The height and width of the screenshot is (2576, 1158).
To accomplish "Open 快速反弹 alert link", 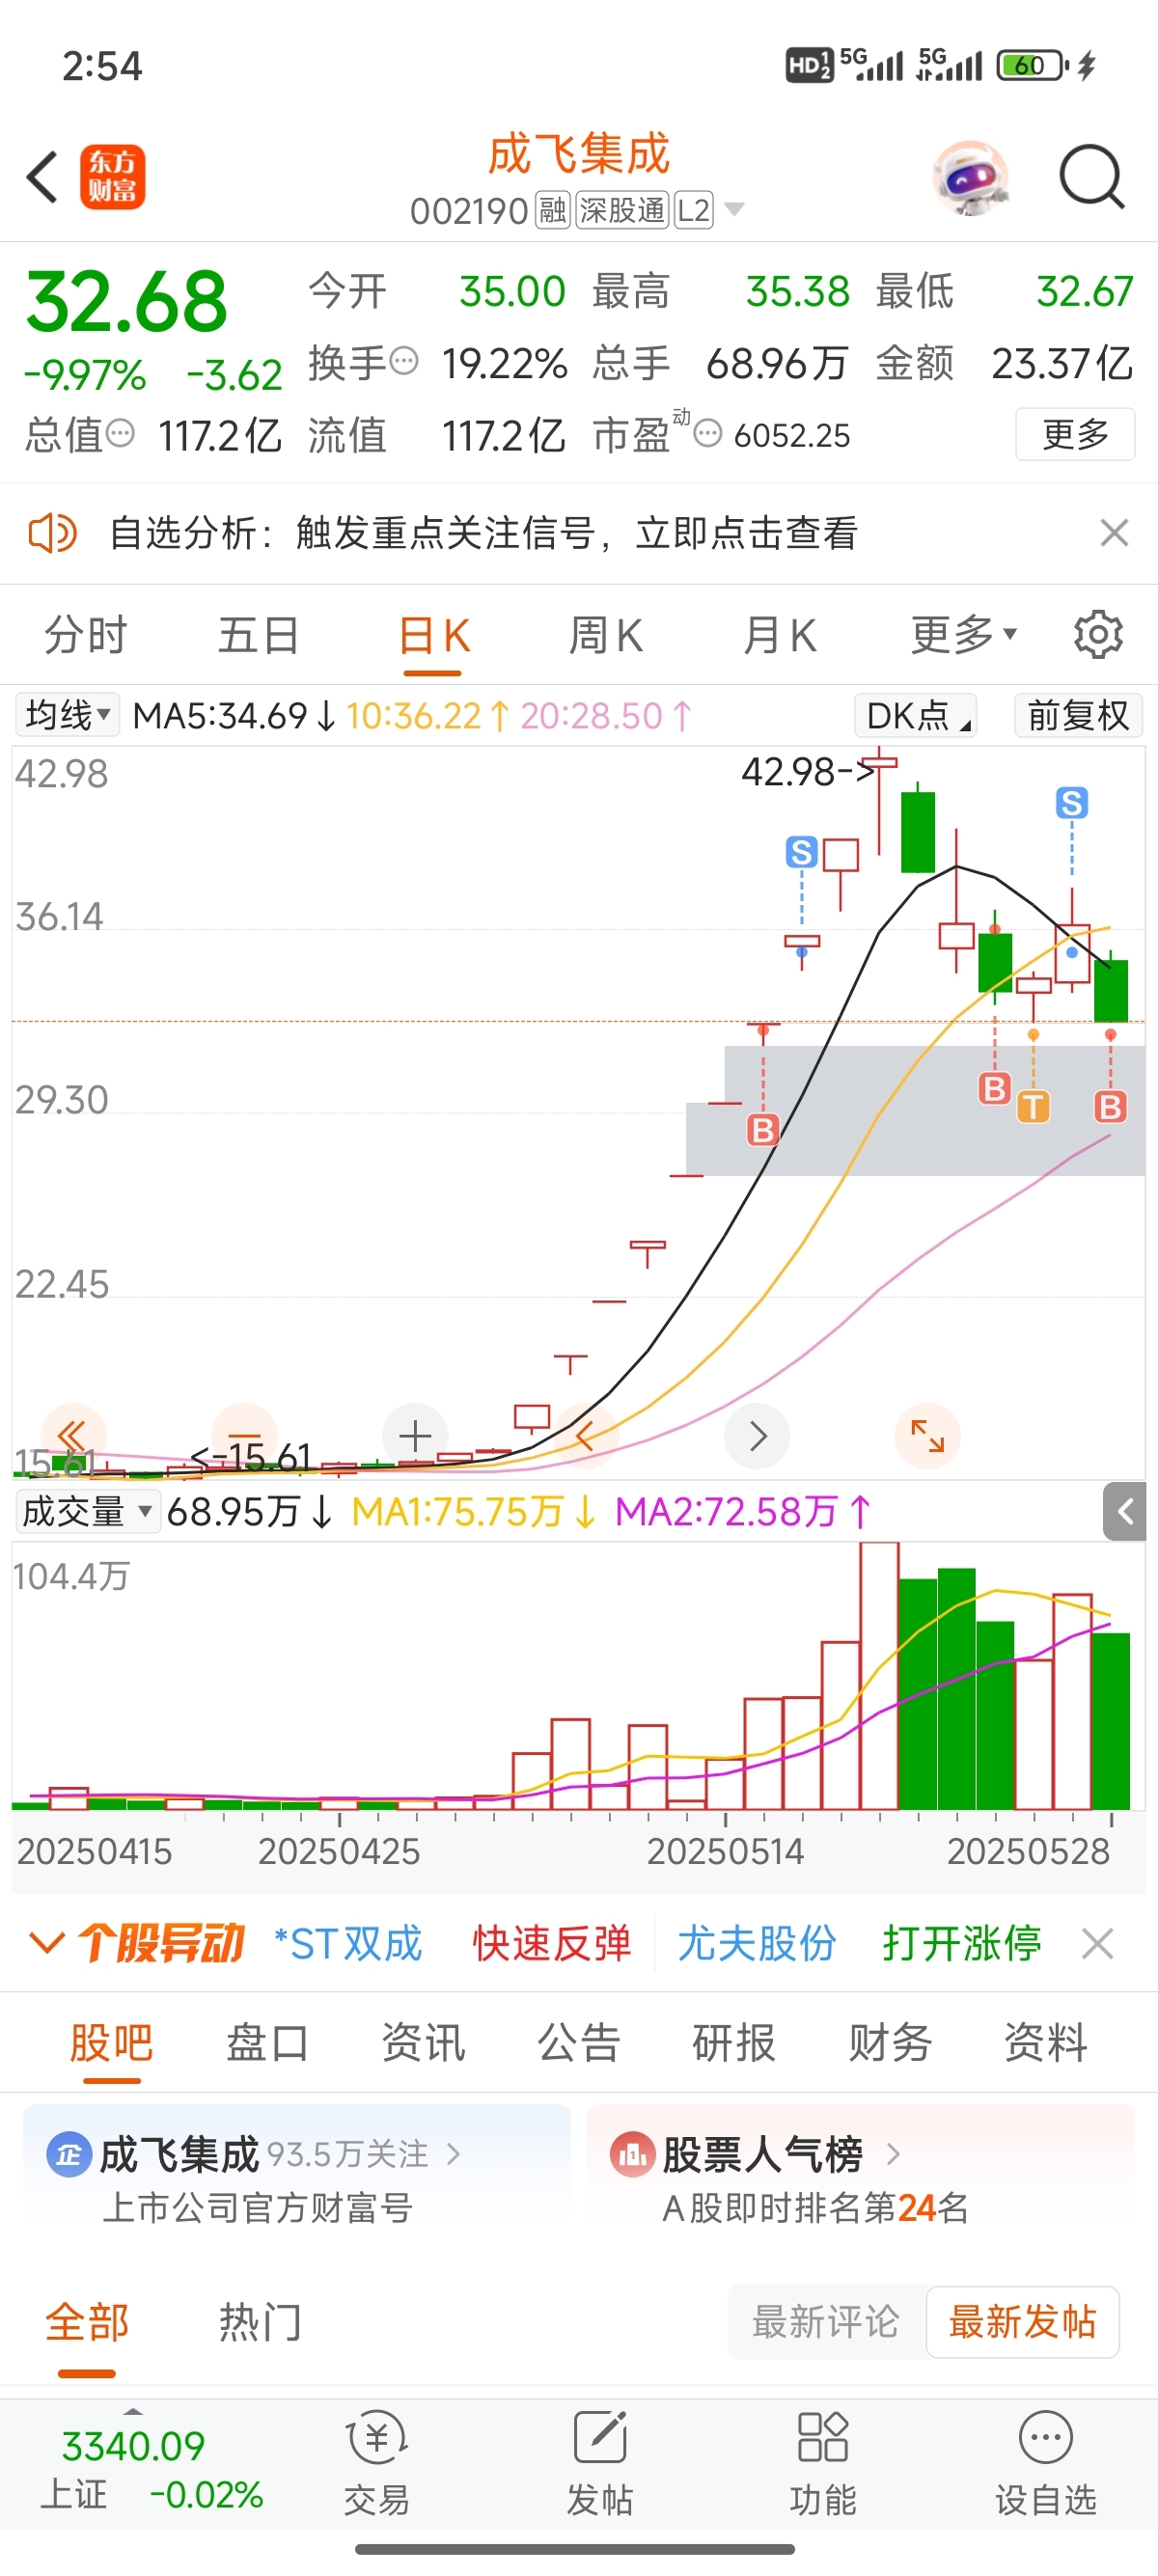I will [x=552, y=1944].
